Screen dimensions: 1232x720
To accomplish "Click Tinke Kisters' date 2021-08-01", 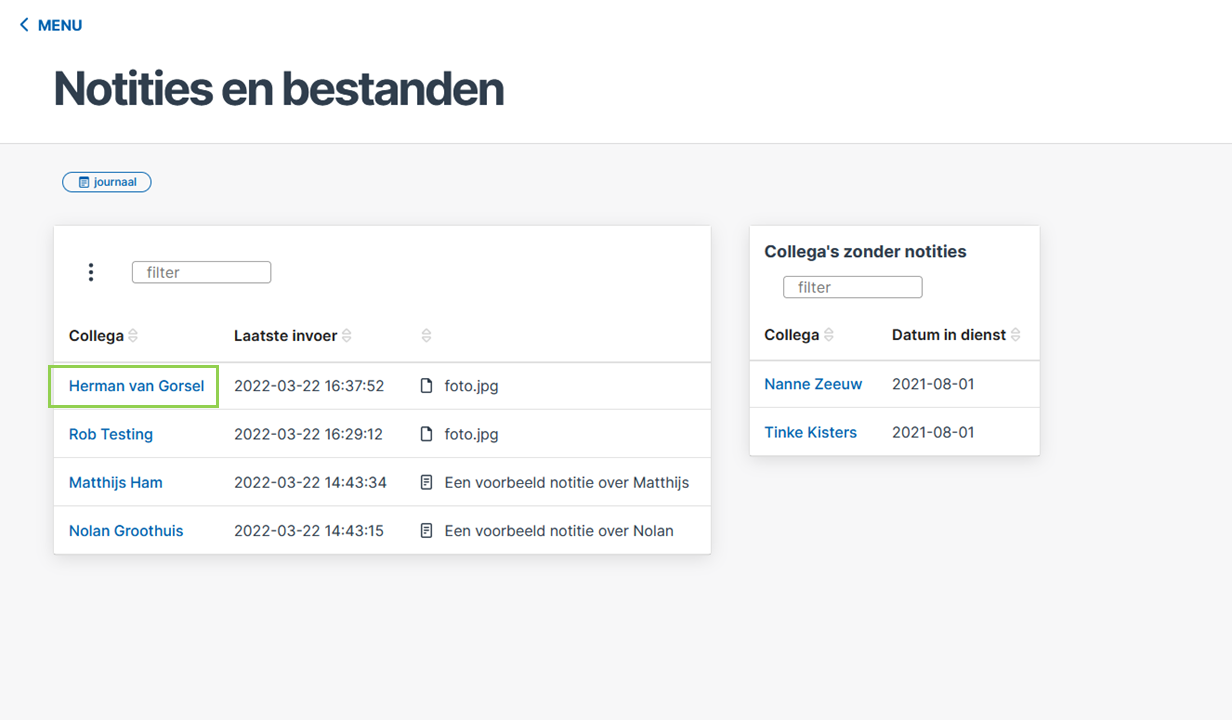I will tap(933, 432).
